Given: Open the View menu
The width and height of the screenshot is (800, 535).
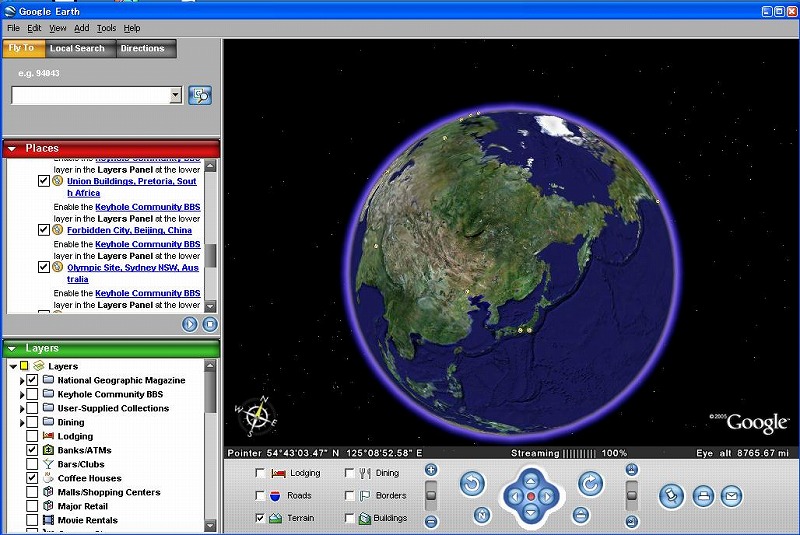Looking at the screenshot, I should pyautogui.click(x=58, y=28).
